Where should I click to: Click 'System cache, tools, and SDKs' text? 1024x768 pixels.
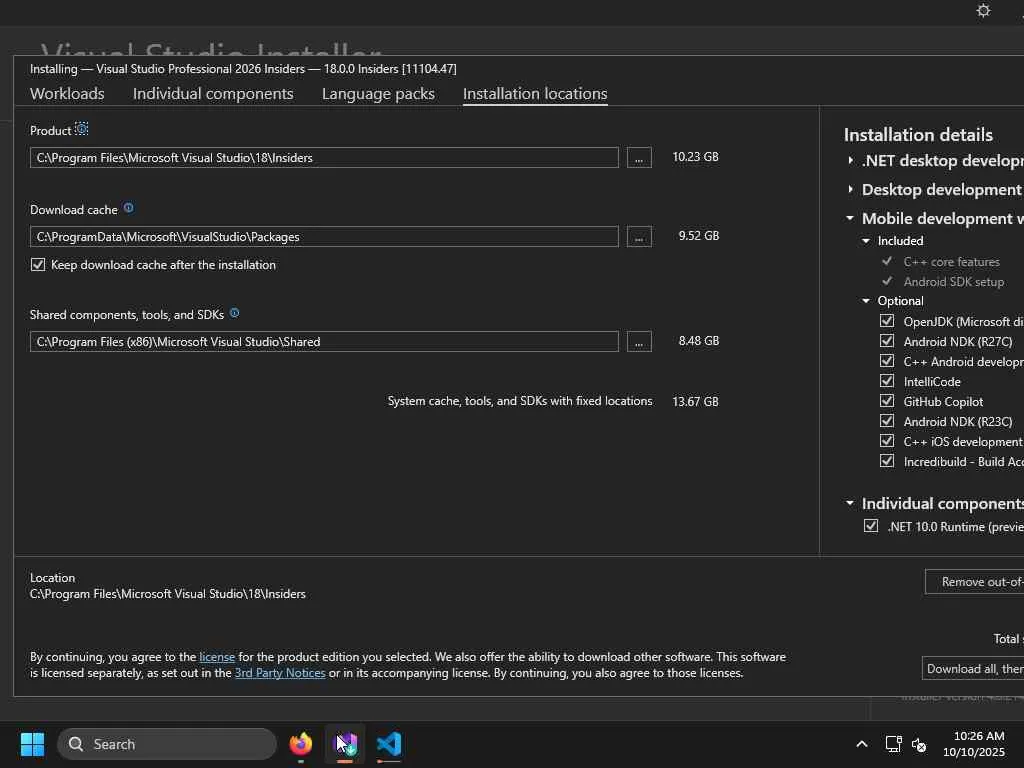point(520,401)
